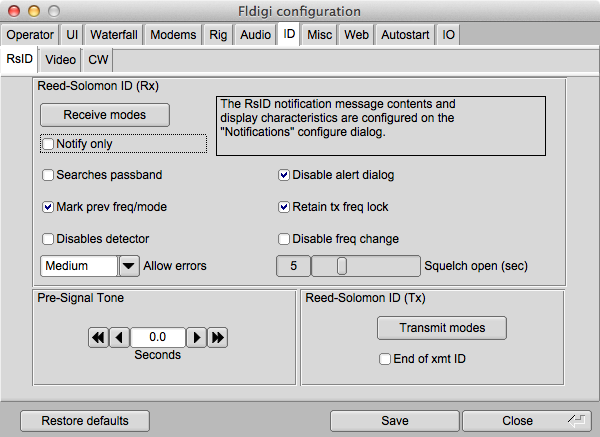Open Transmit modes settings

(x=442, y=328)
